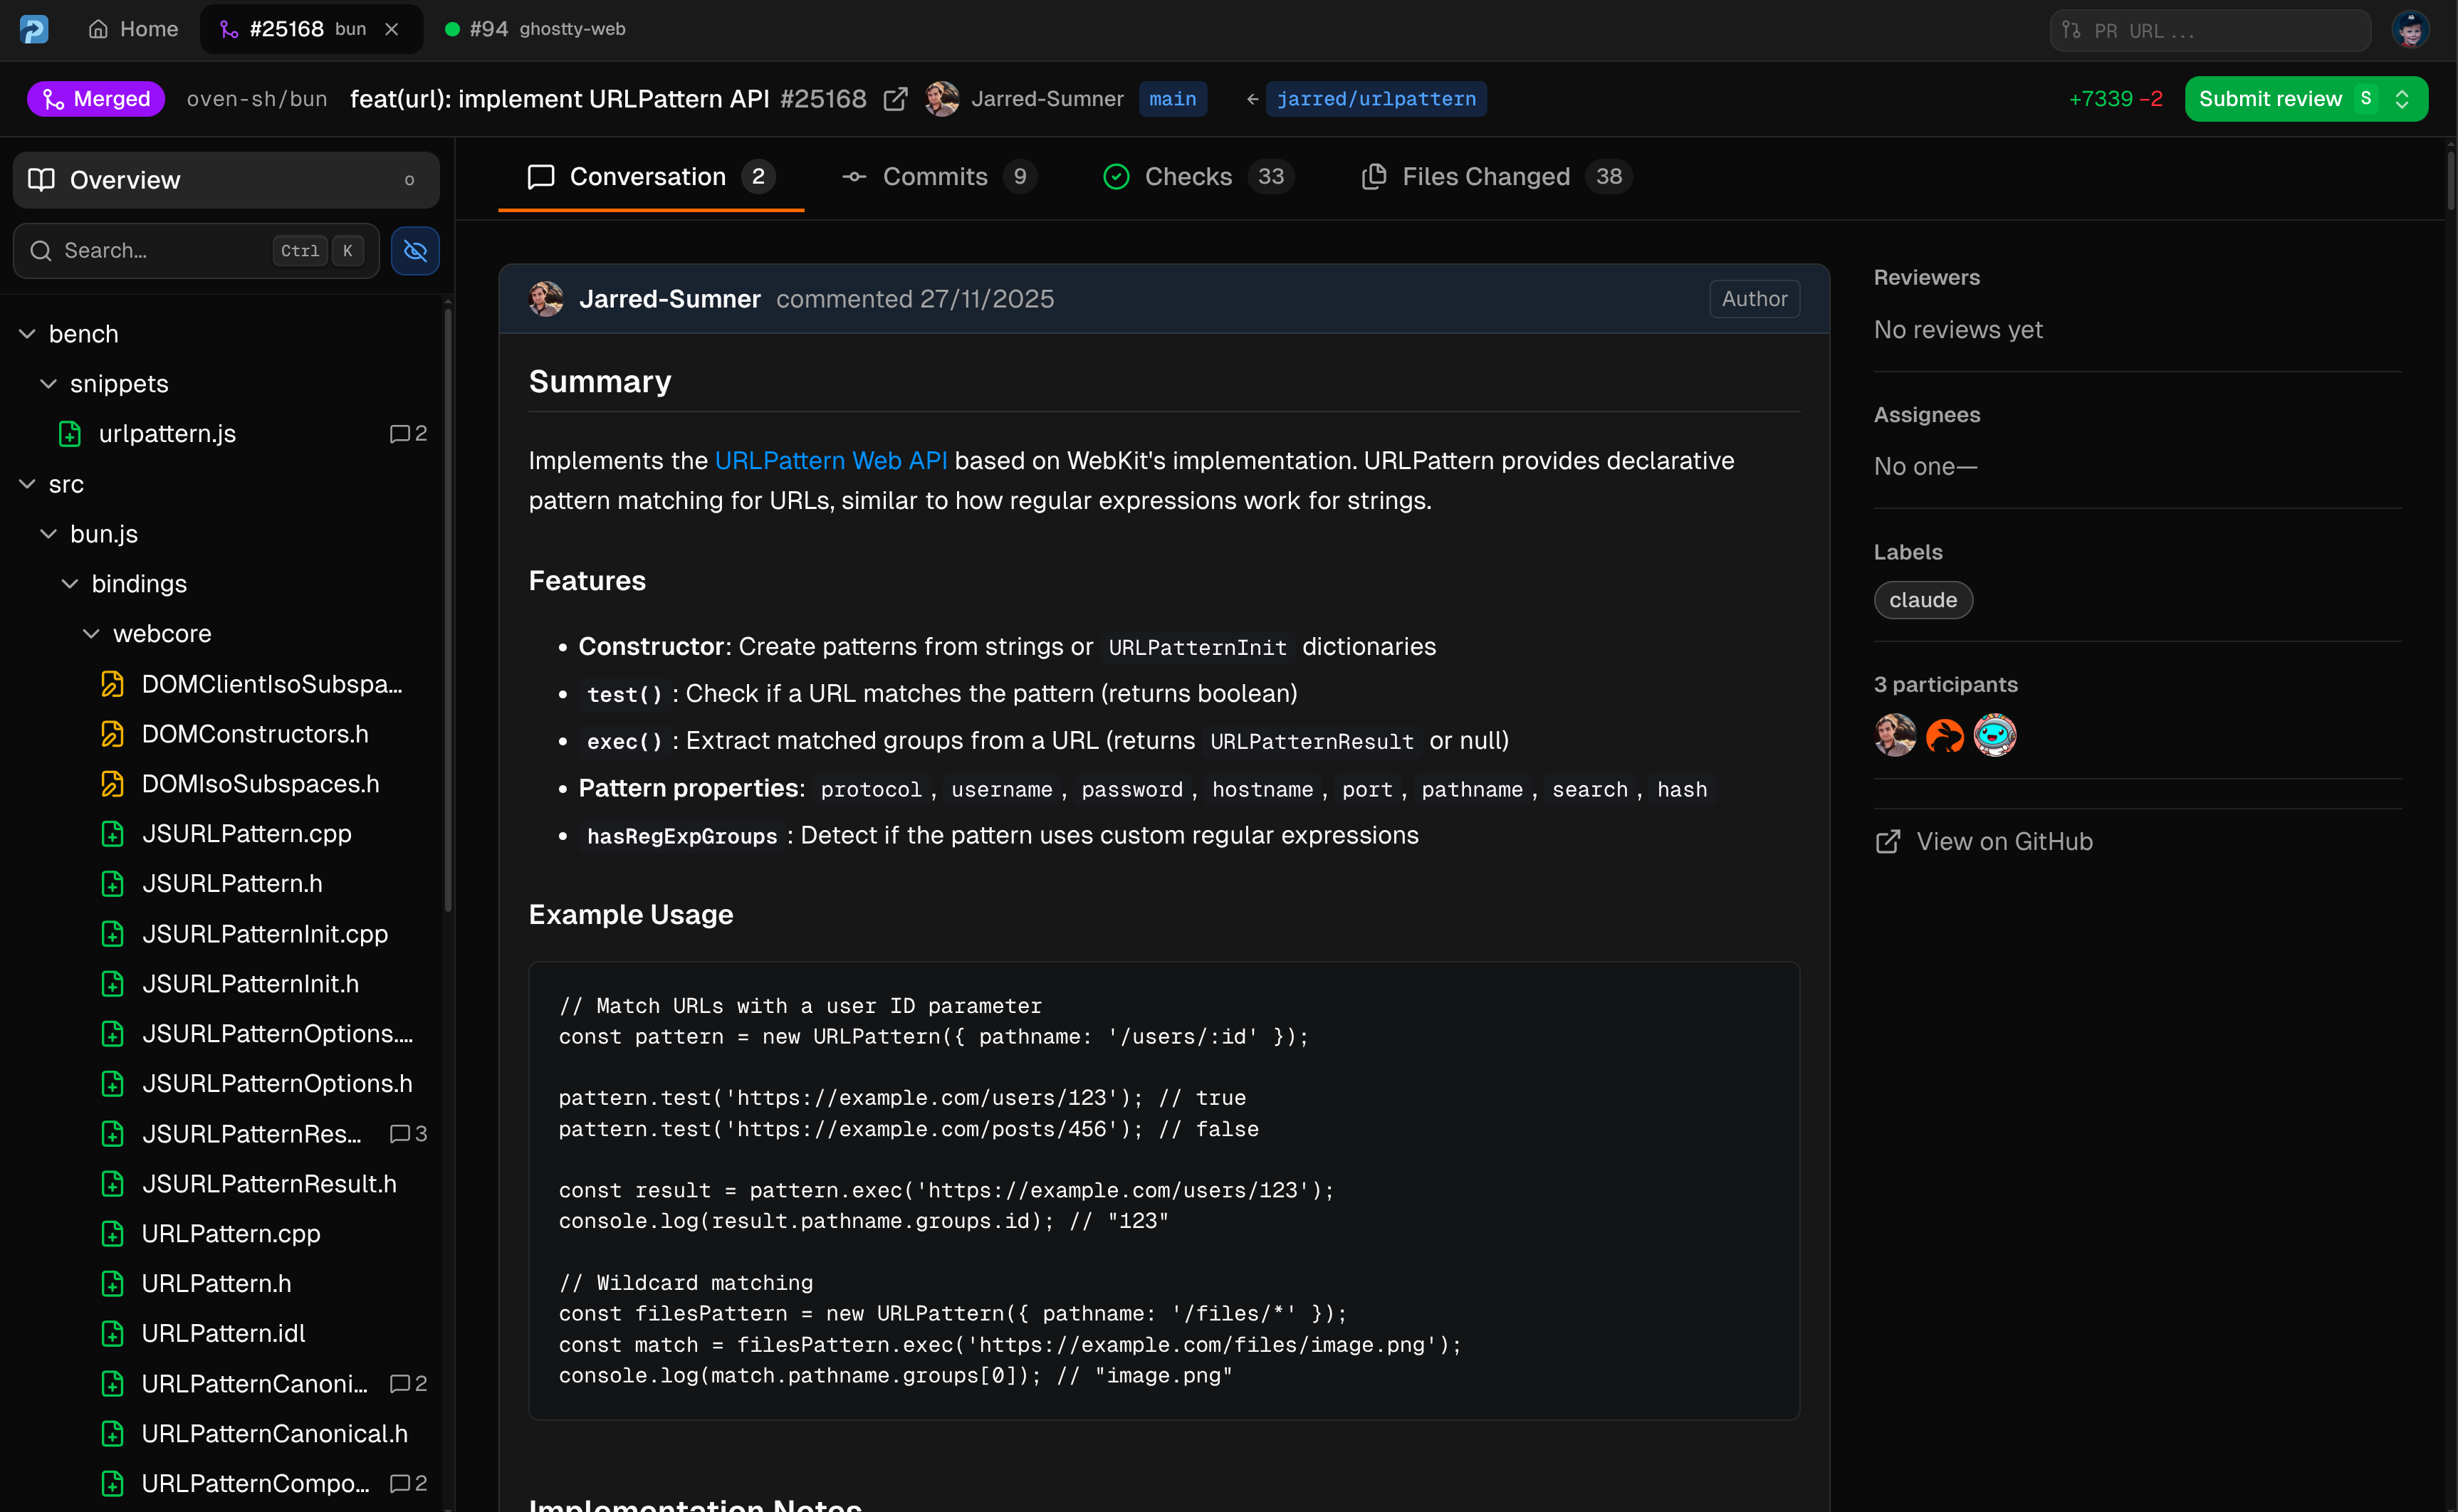Collapse the snippets folder

pyautogui.click(x=48, y=384)
